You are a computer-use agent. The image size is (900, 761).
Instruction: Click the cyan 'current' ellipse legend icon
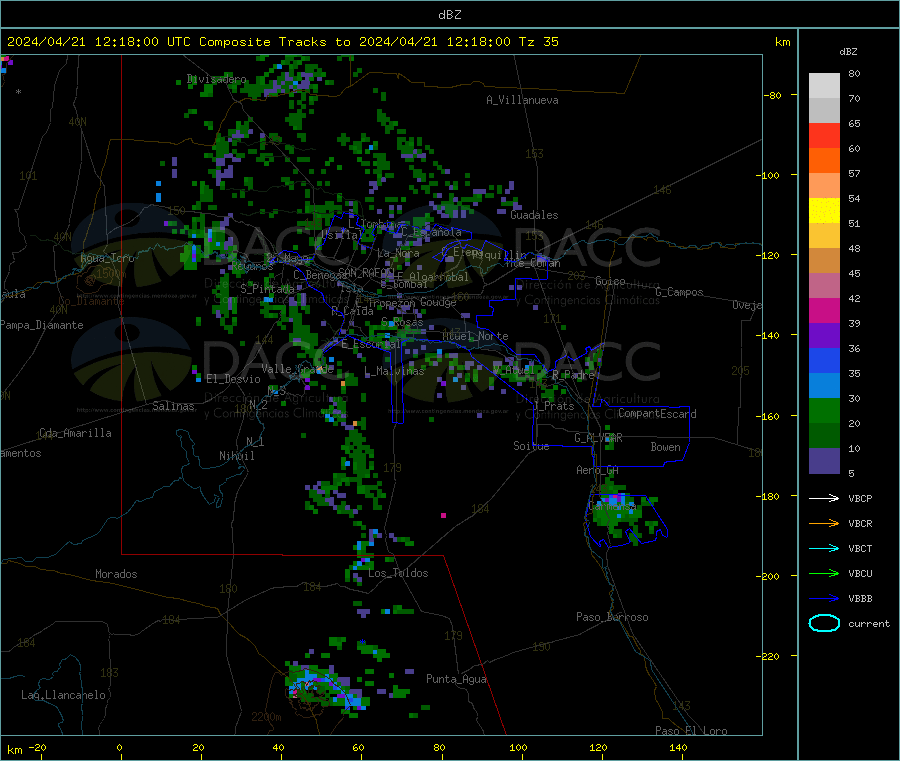pos(824,623)
